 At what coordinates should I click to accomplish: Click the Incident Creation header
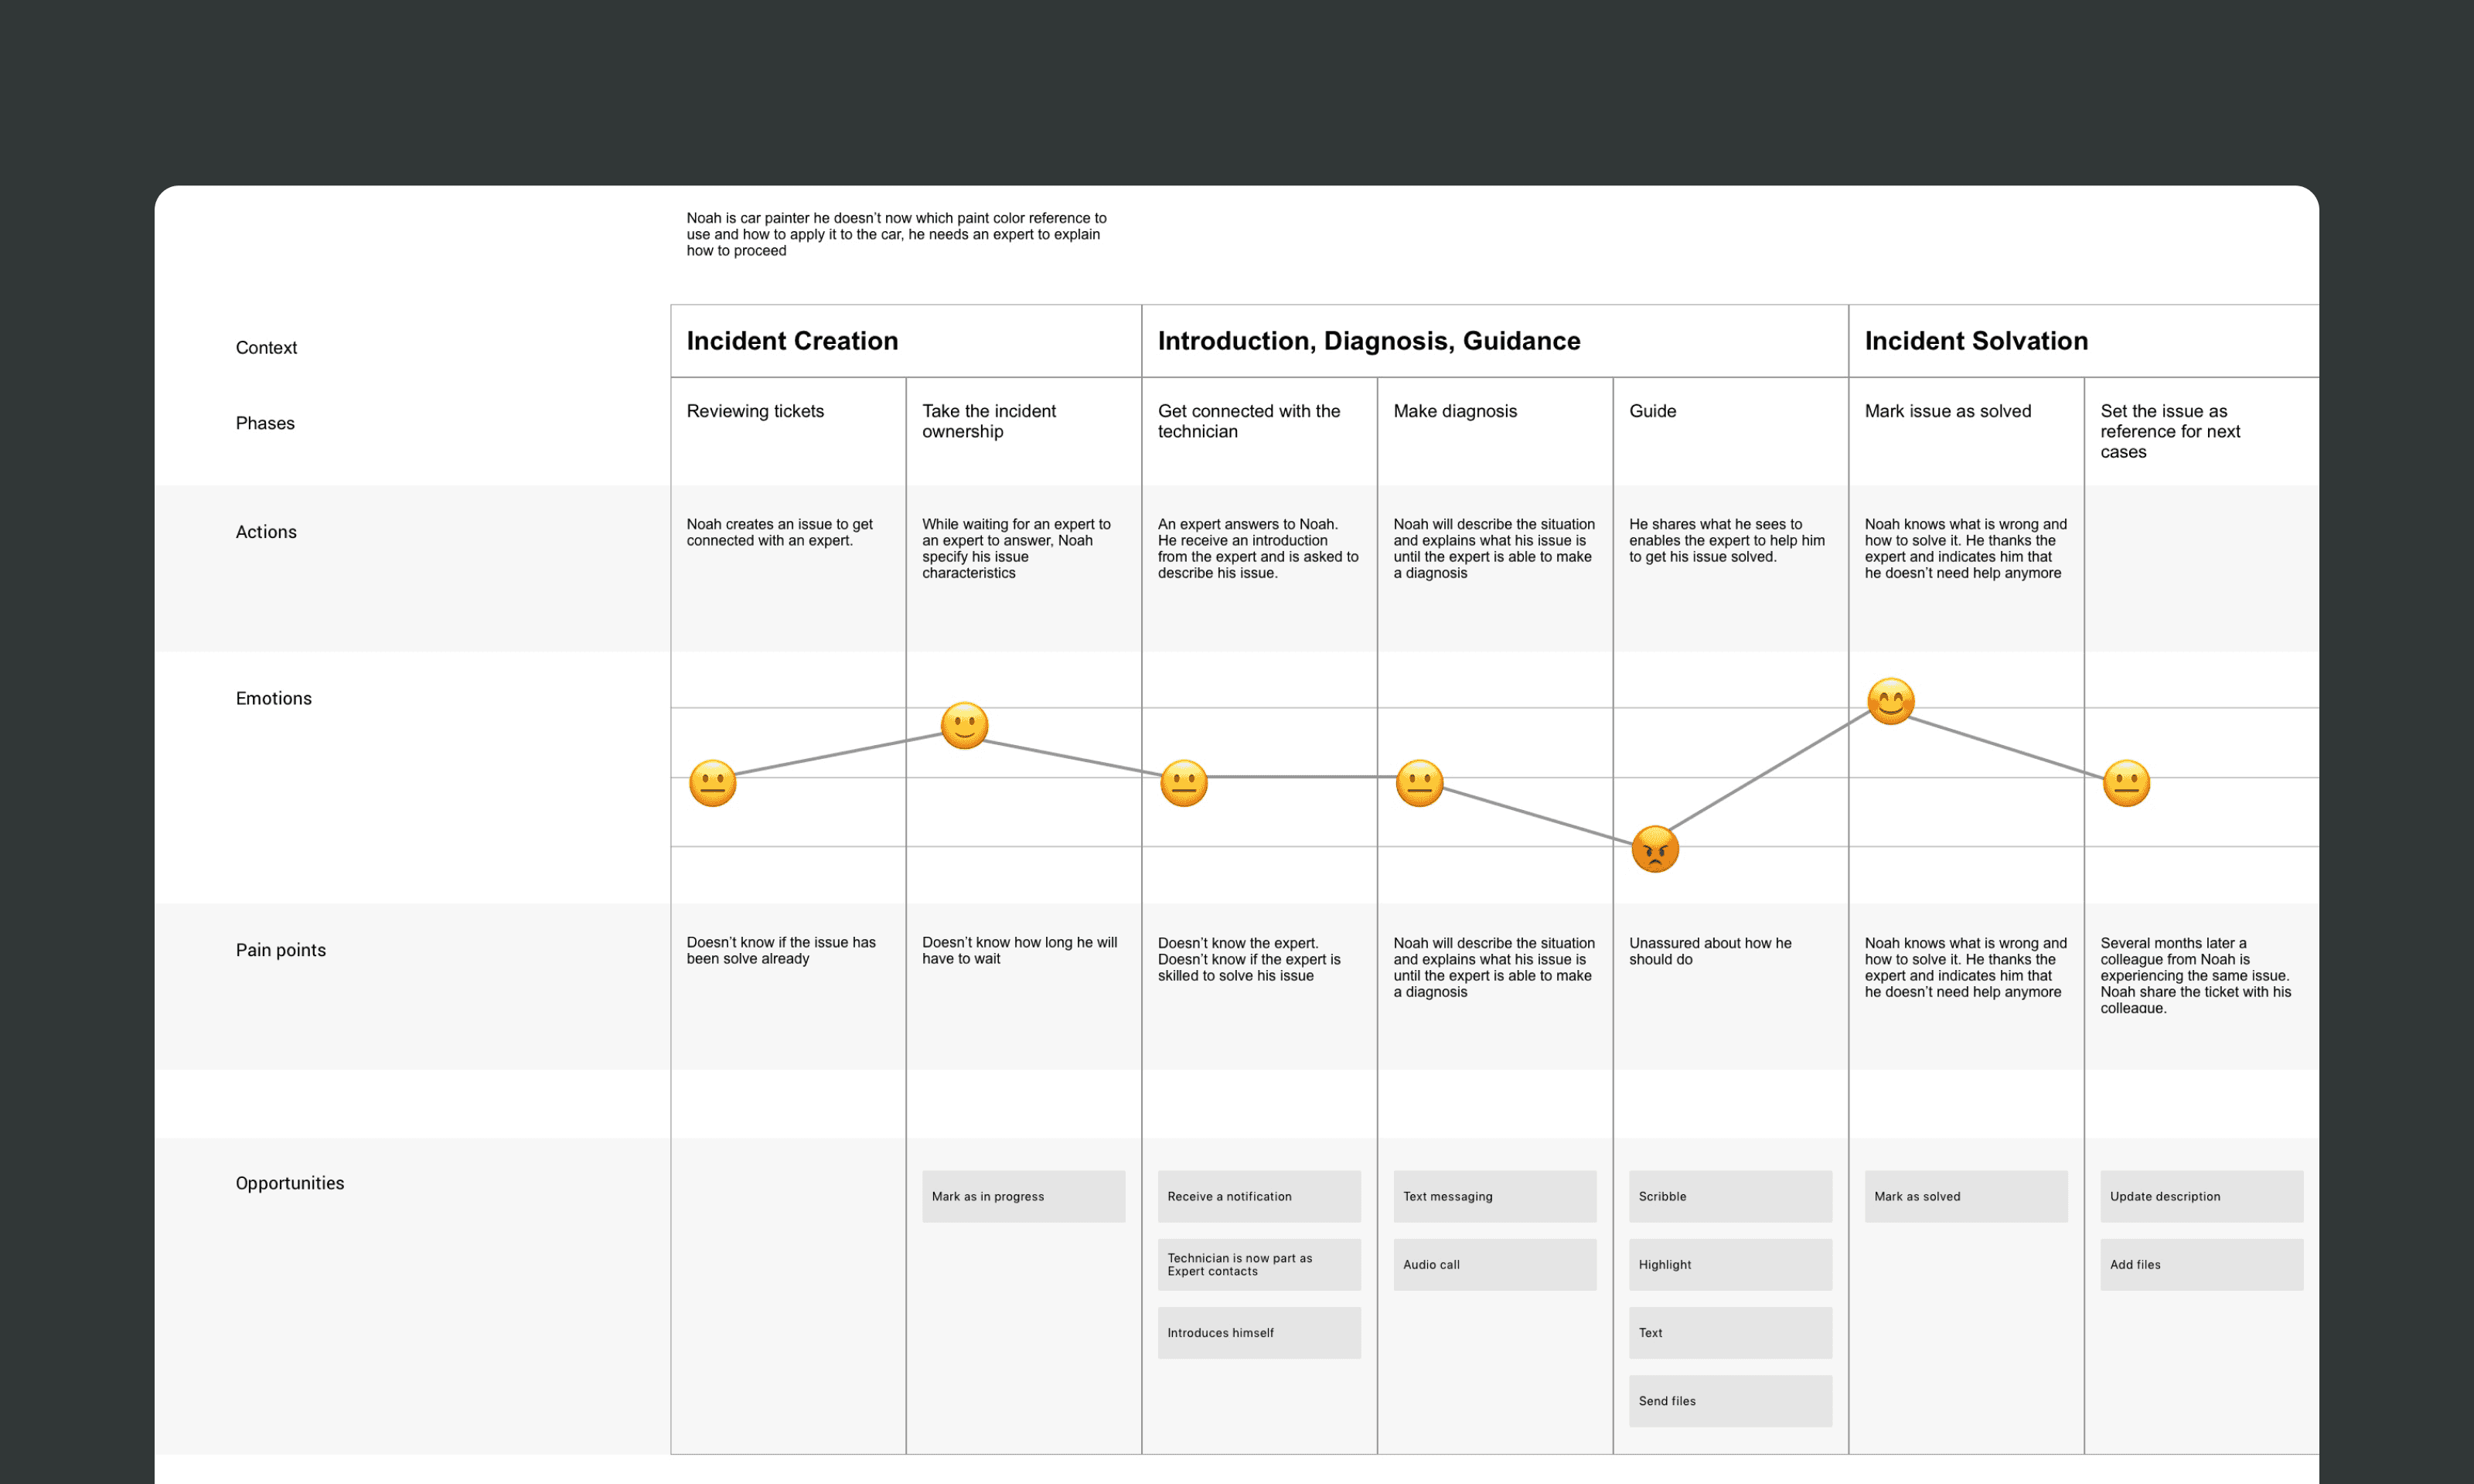792,341
